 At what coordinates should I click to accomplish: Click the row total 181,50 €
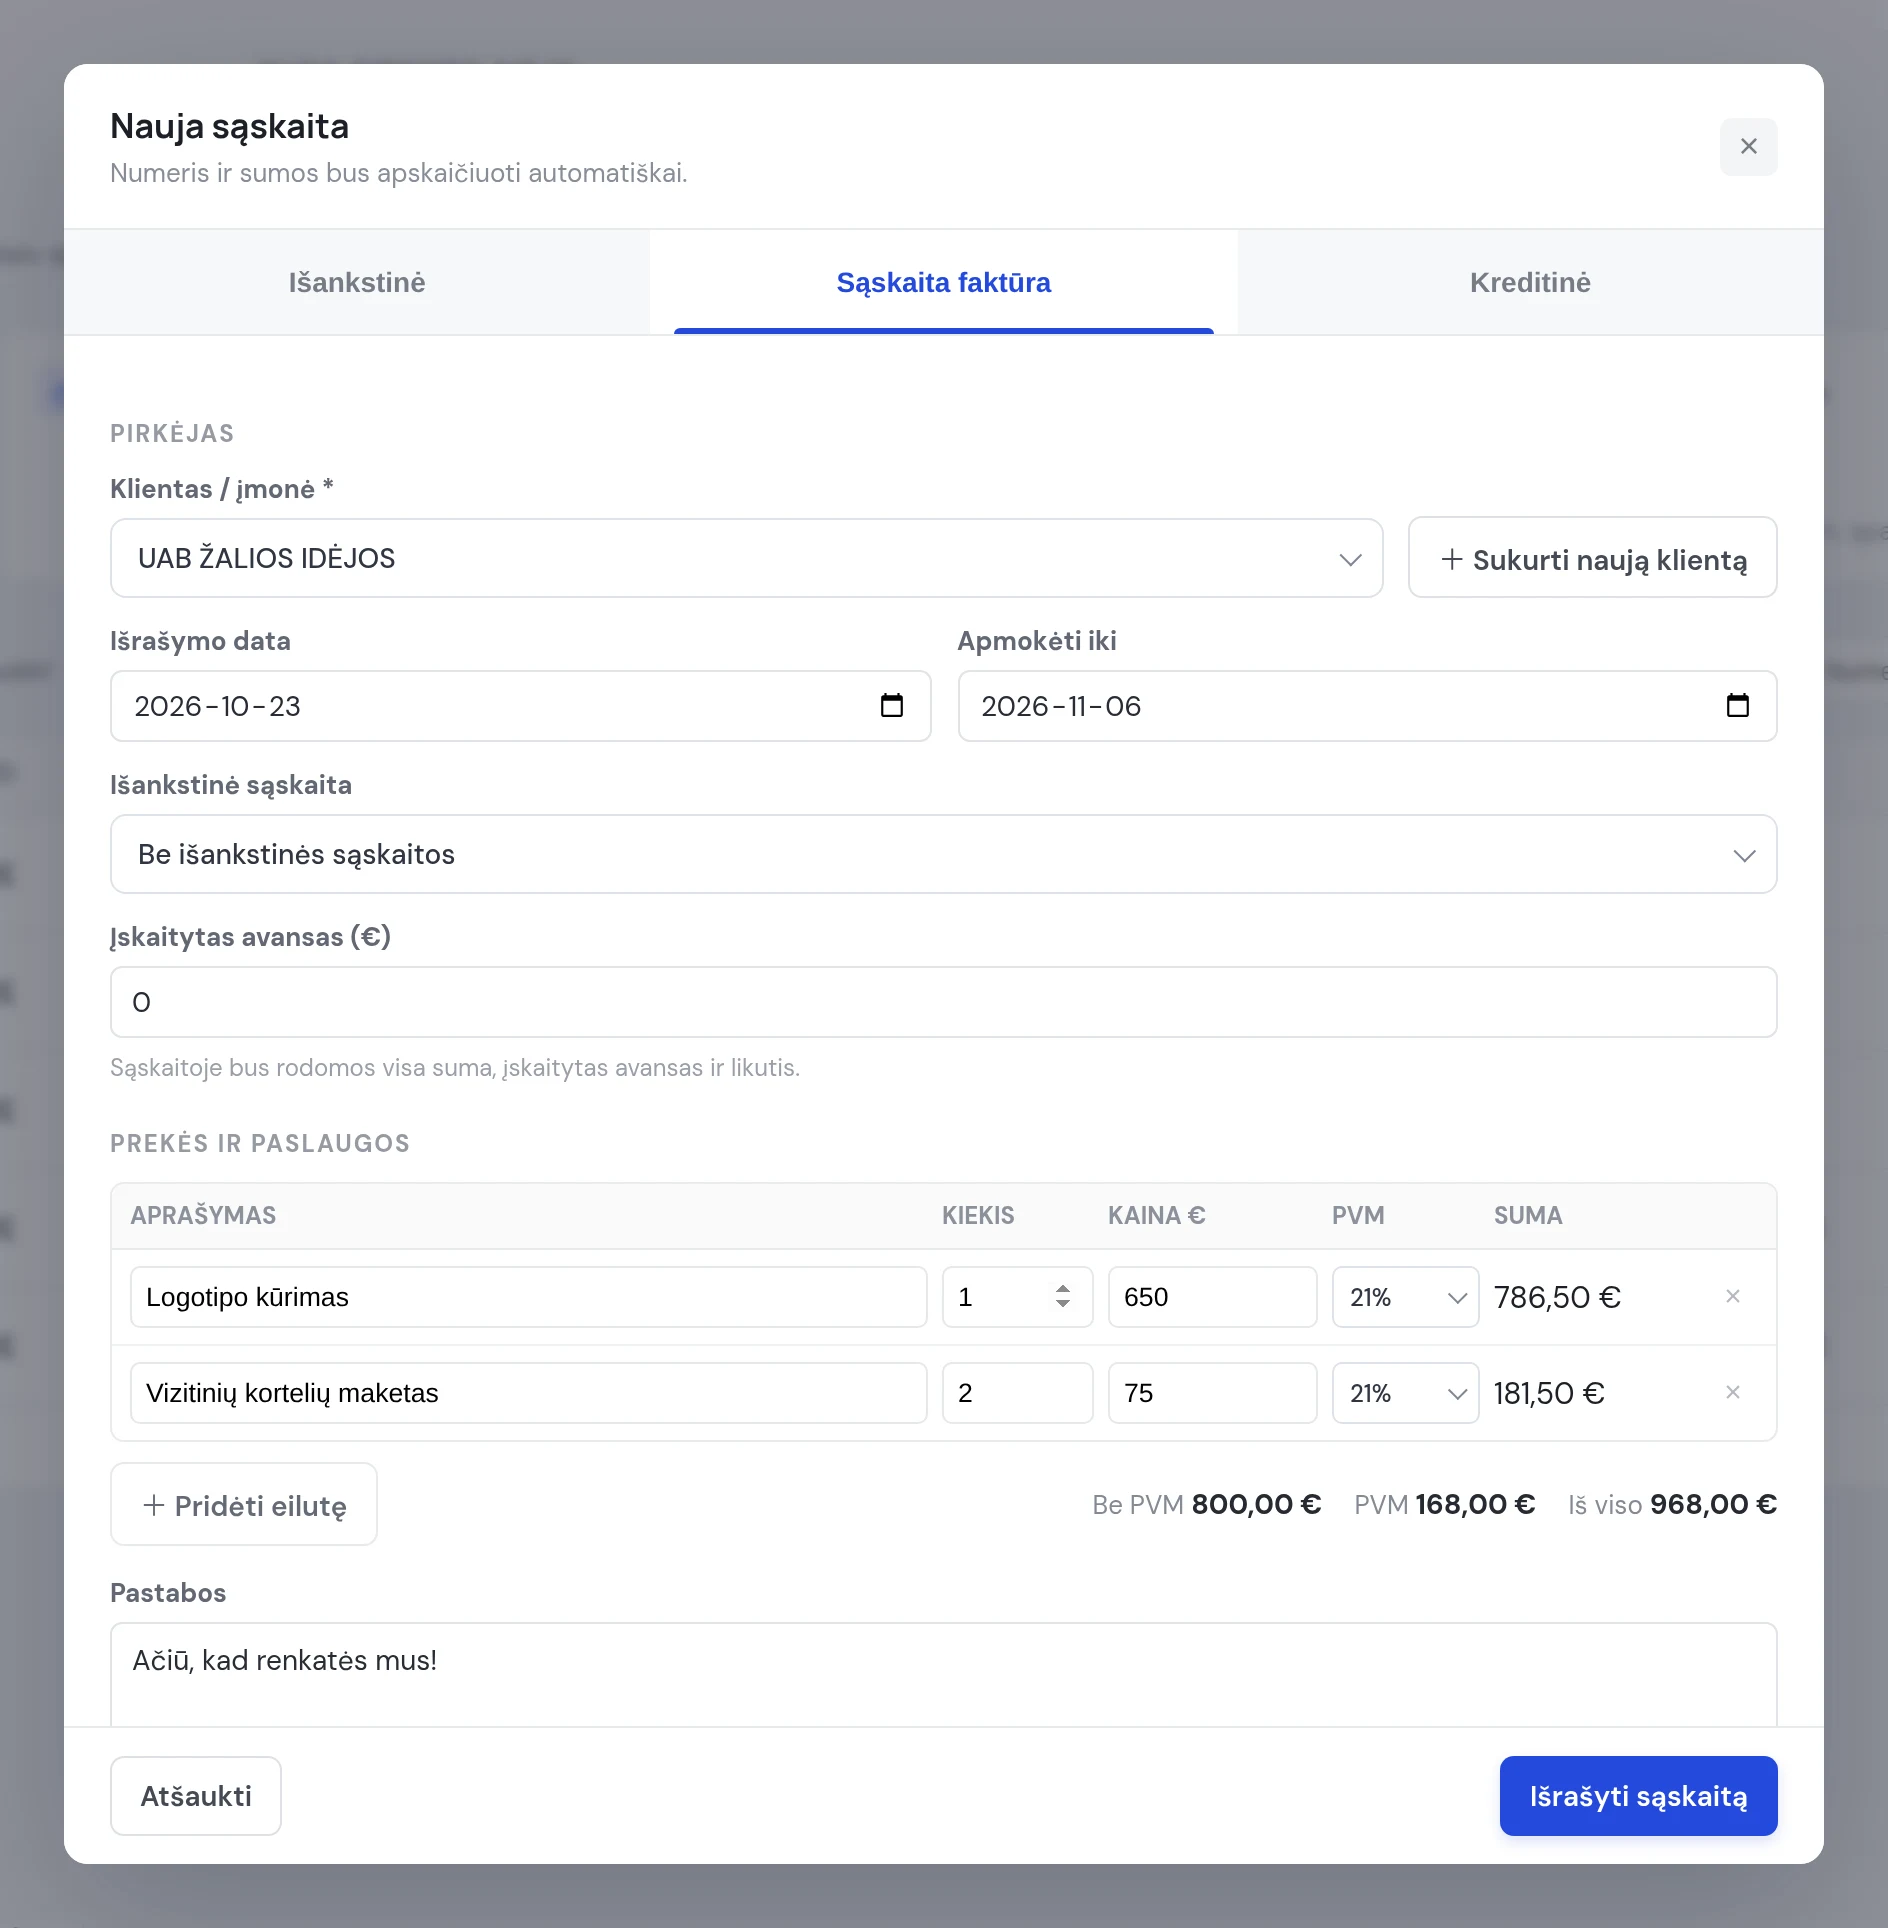coord(1549,1393)
